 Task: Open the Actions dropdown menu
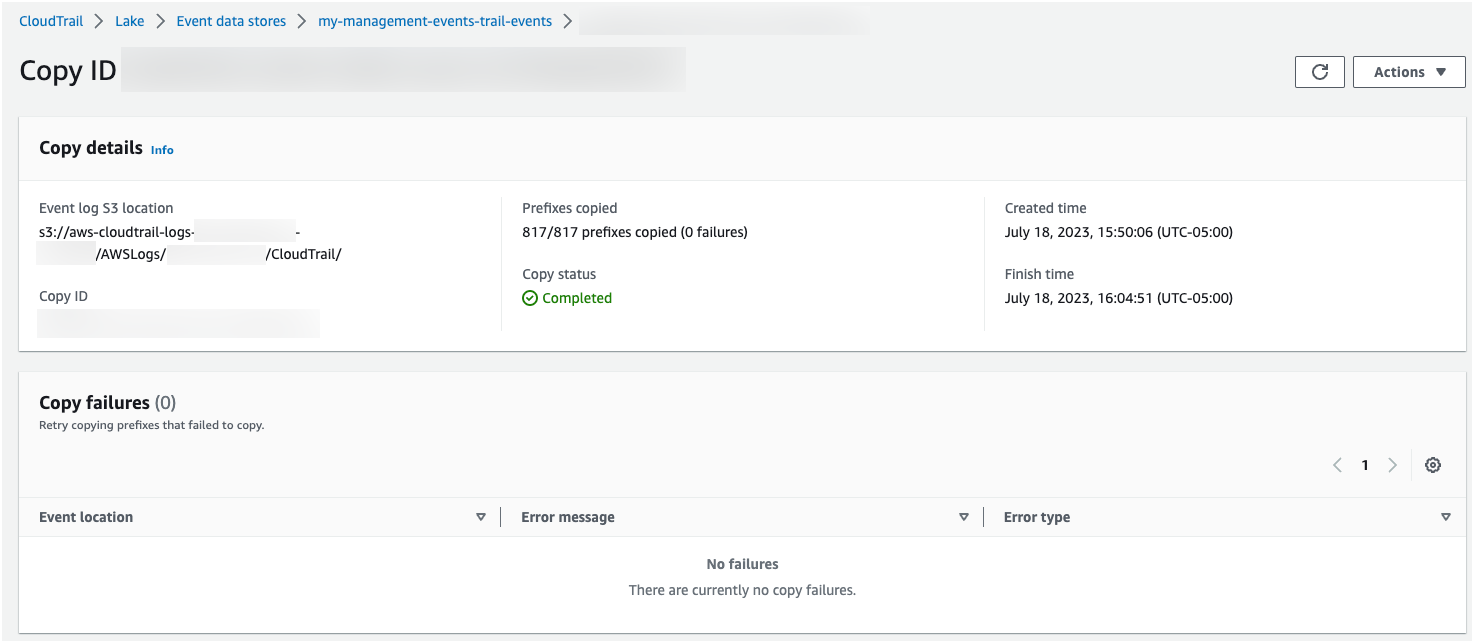tap(1408, 72)
